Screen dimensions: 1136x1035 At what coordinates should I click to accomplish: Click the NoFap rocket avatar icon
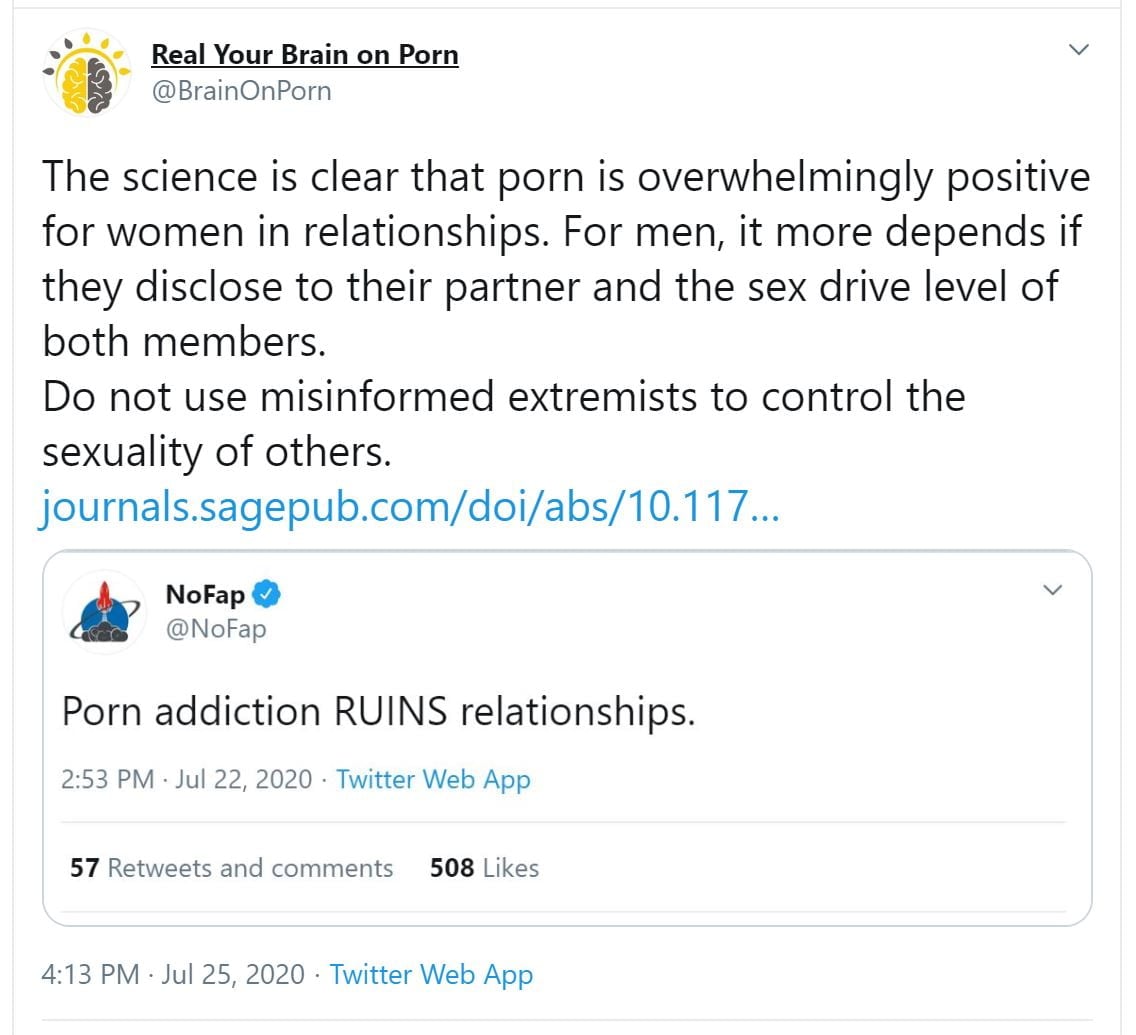pos(105,612)
